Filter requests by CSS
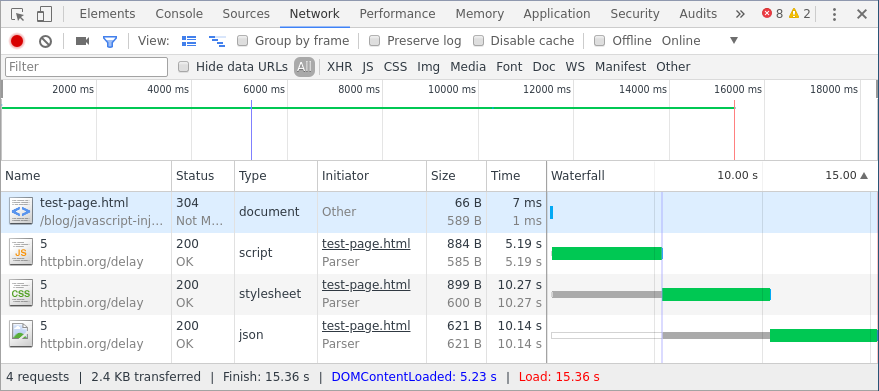Image resolution: width=879 pixels, height=391 pixels. [395, 67]
